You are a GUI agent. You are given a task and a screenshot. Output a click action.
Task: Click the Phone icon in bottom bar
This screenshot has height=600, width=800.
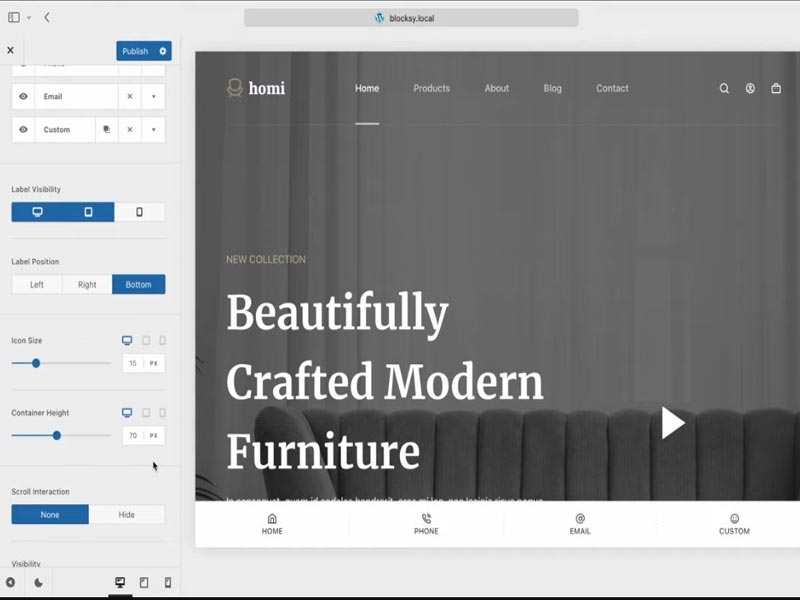[x=426, y=519]
